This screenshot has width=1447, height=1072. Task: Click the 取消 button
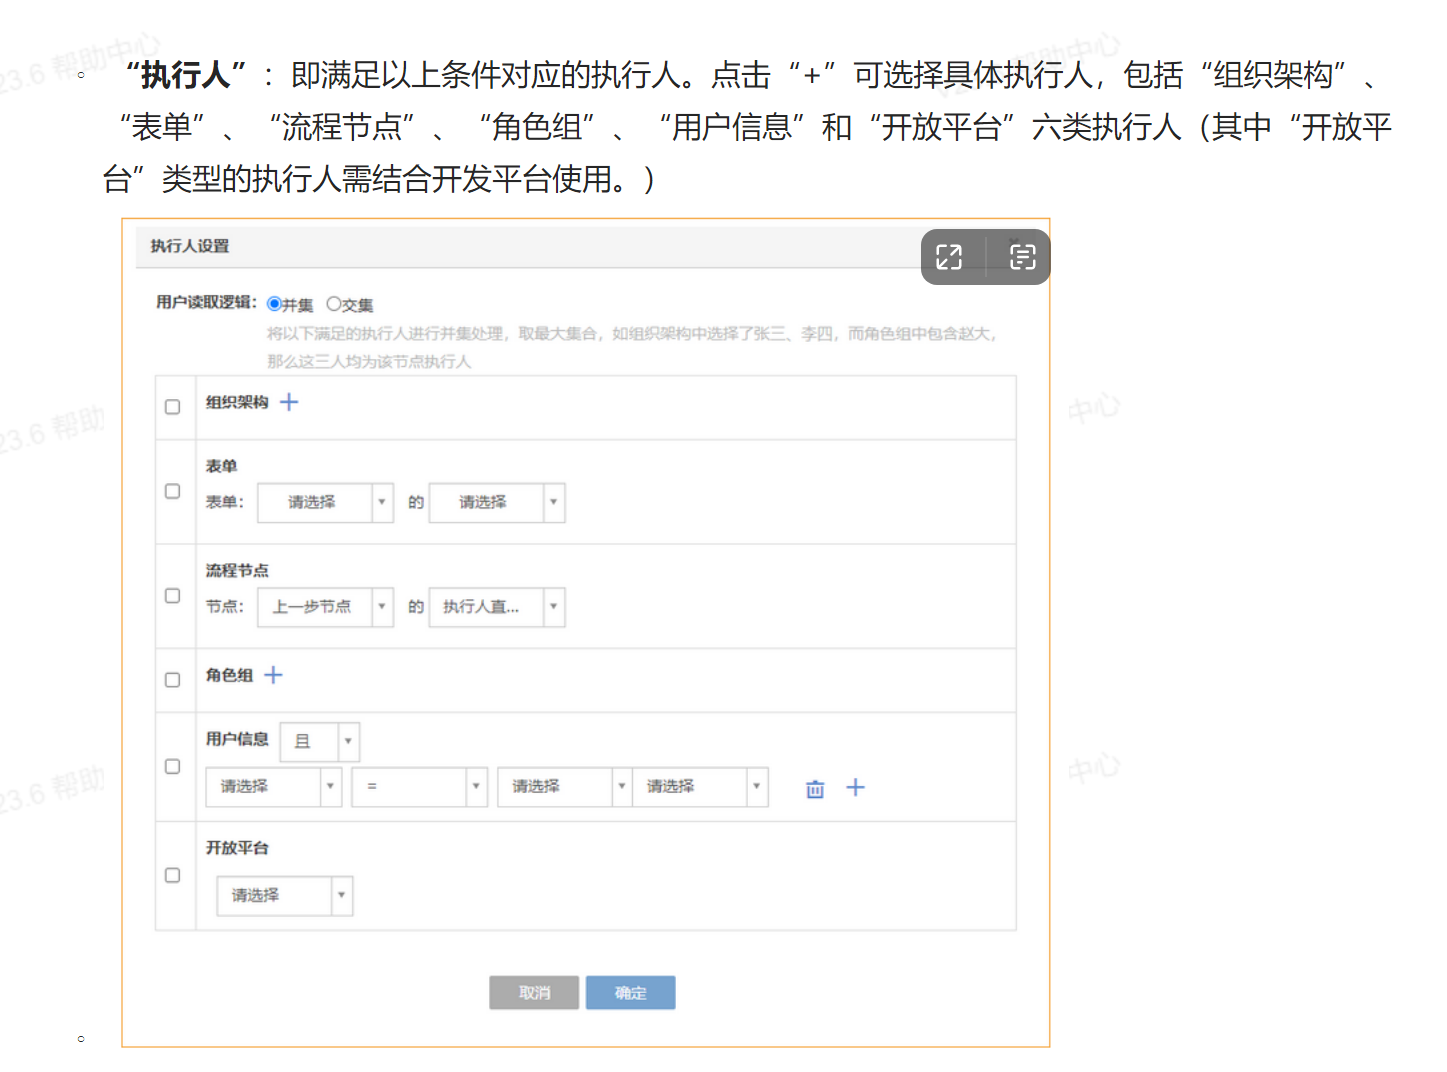coord(534,993)
